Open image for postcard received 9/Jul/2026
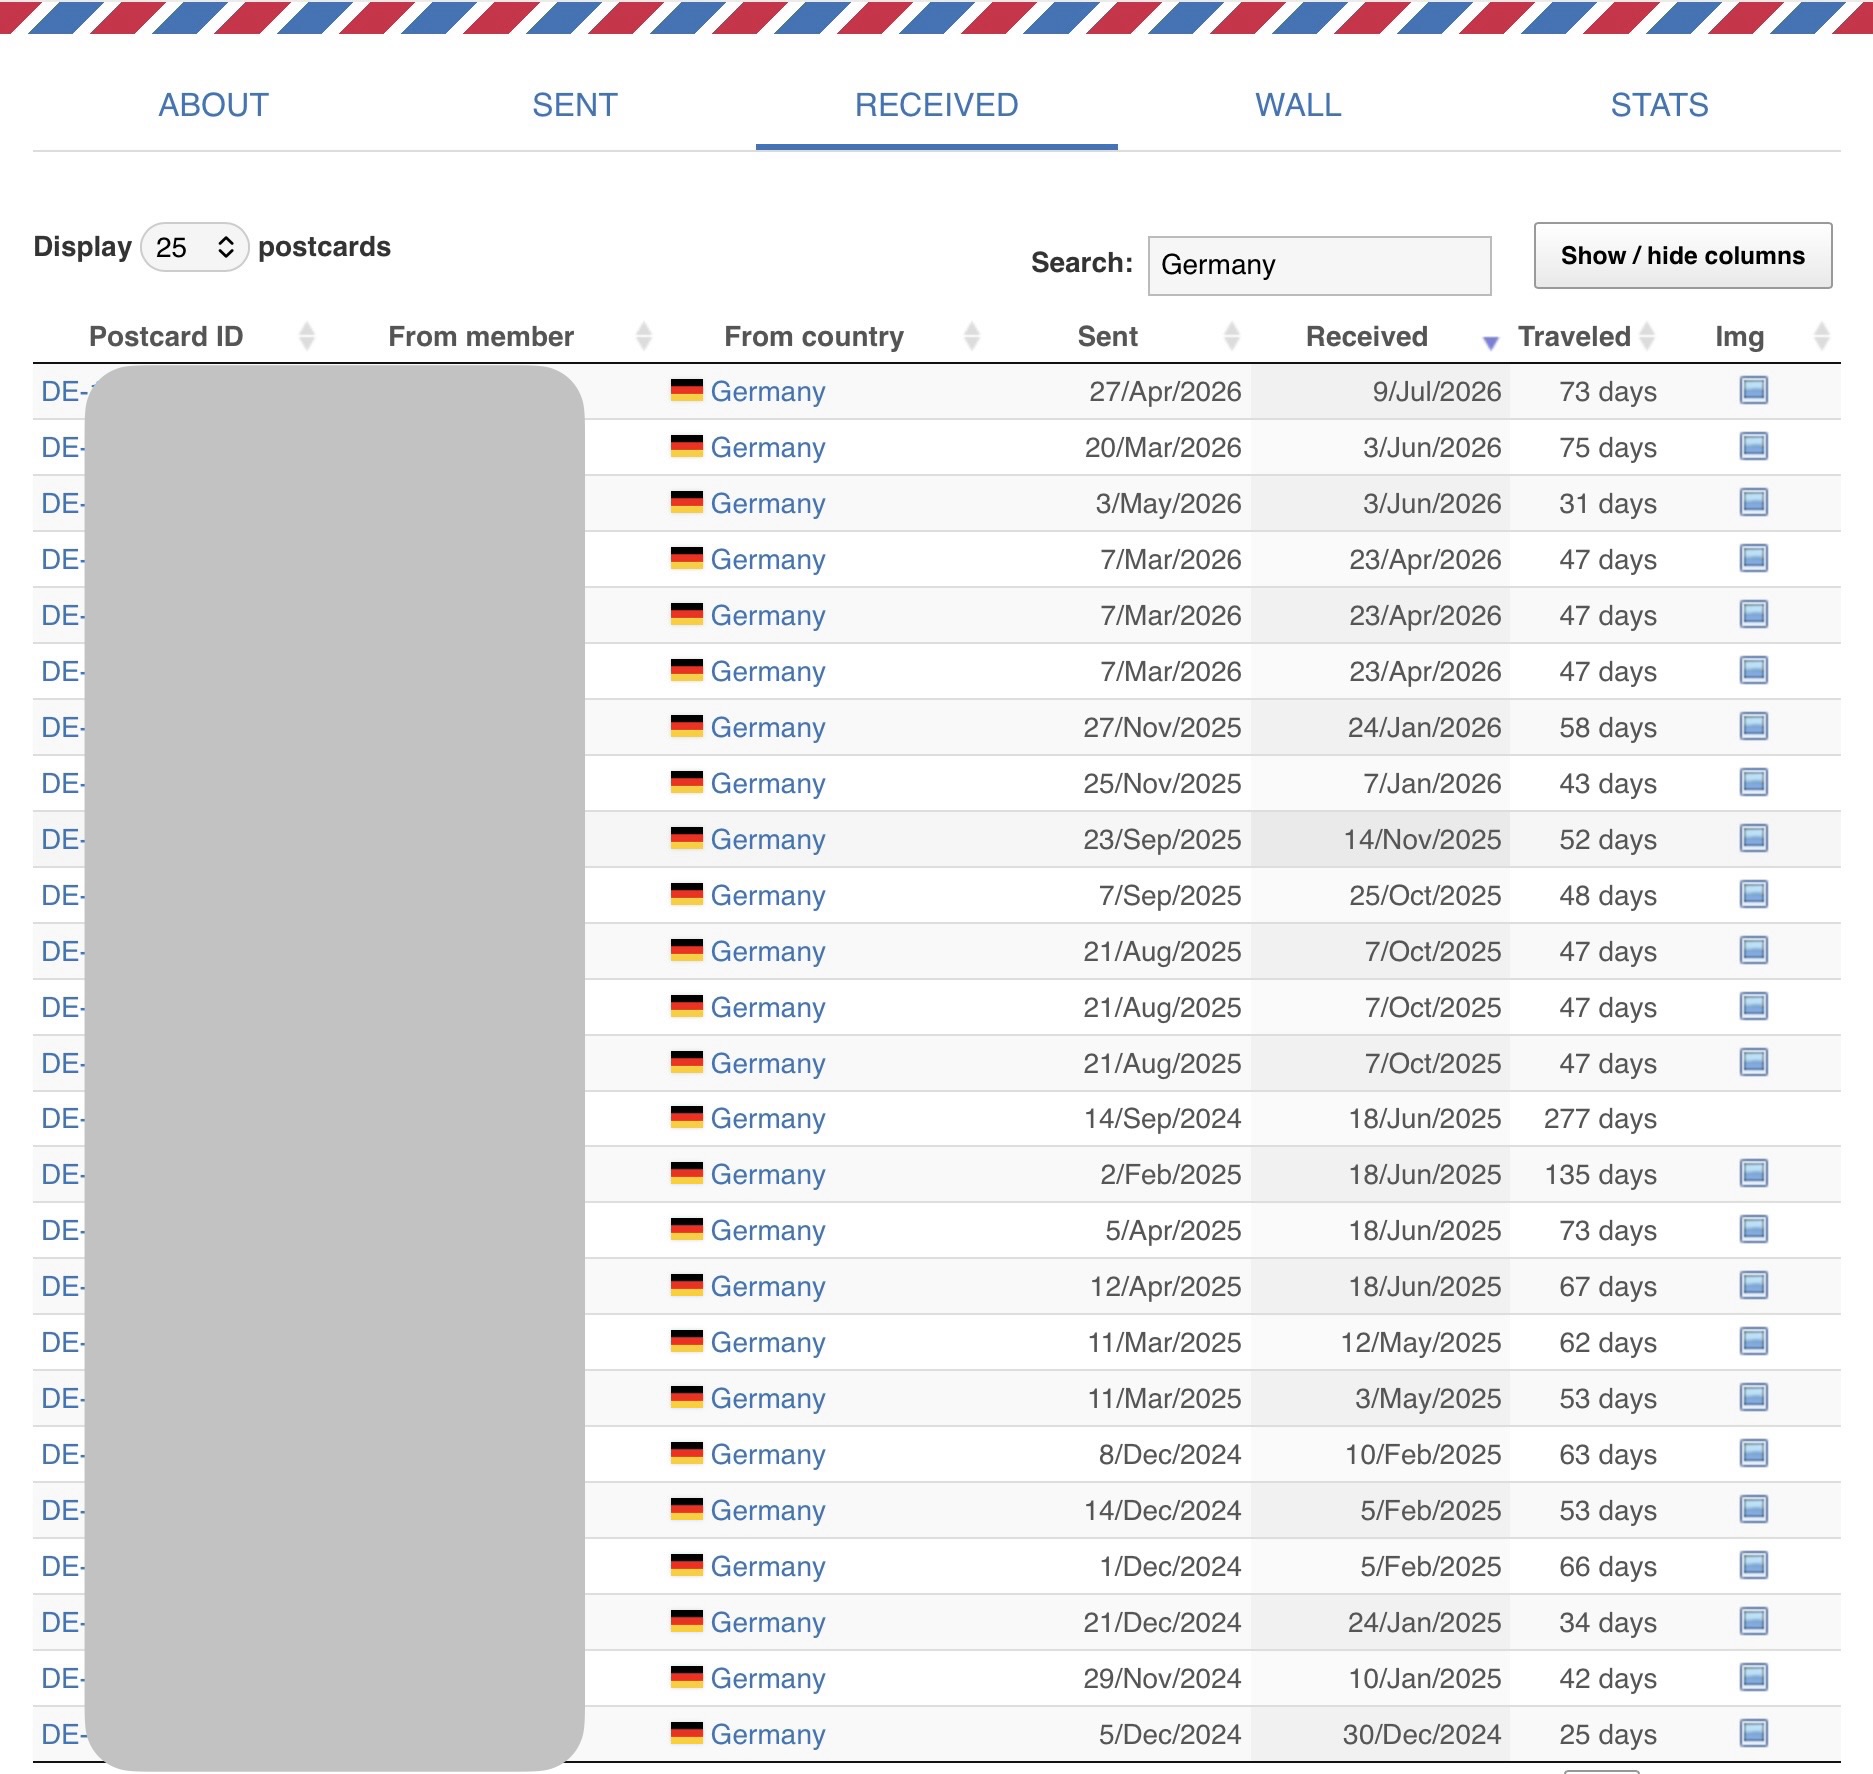Image resolution: width=1873 pixels, height=1774 pixels. 1753,390
